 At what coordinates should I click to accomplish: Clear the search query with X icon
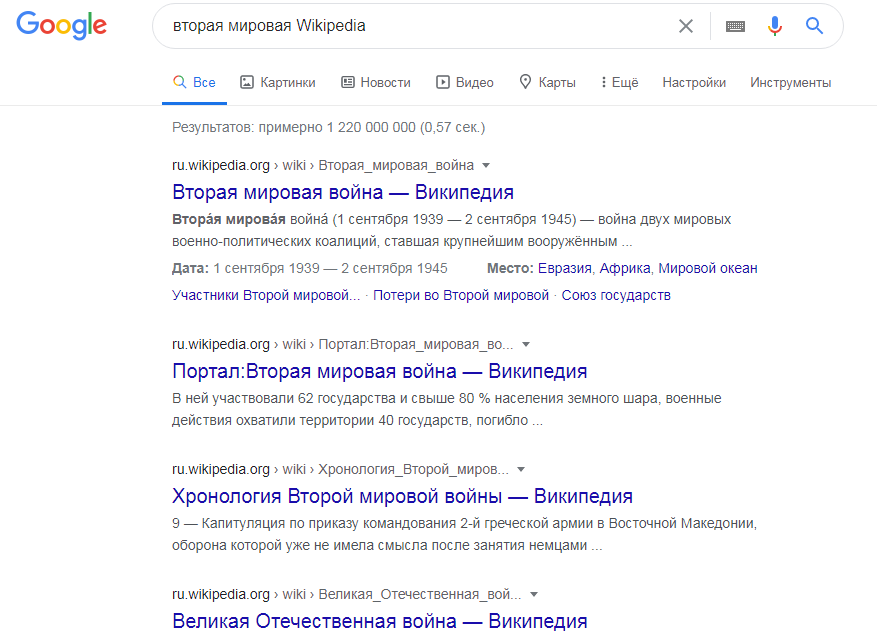[686, 26]
